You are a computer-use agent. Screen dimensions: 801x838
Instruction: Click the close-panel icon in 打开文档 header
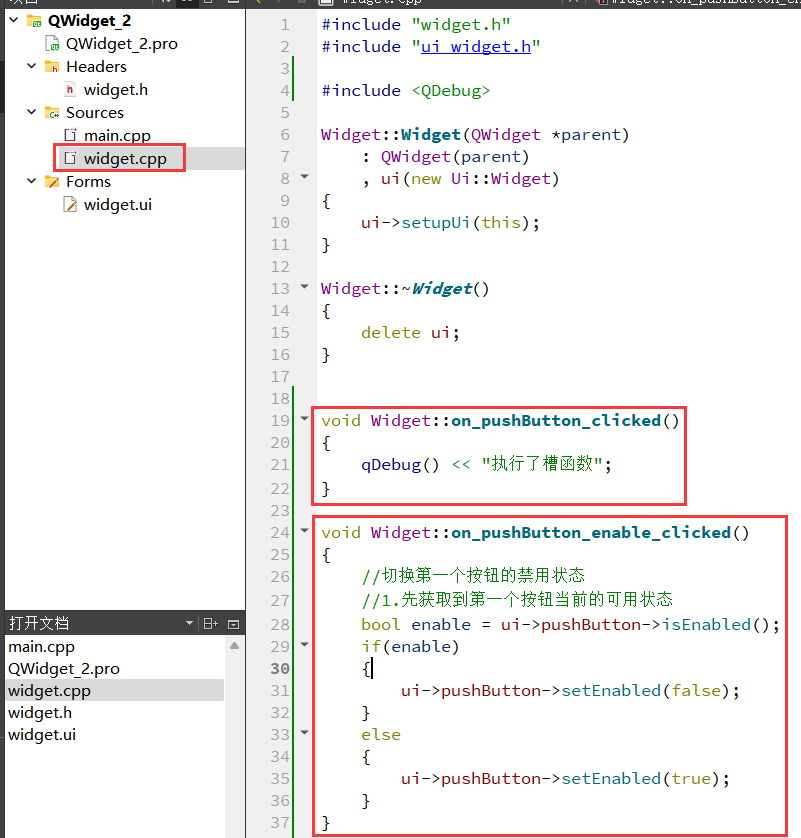[x=234, y=624]
